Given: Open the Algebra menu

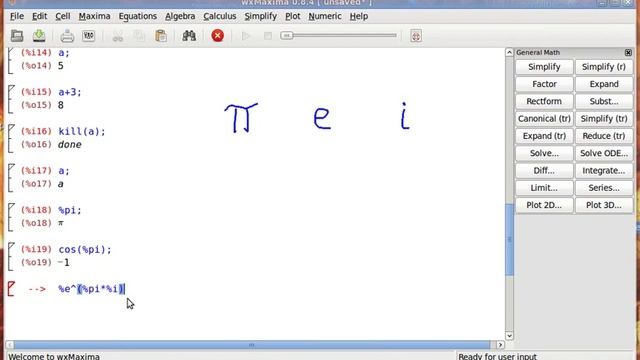Looking at the screenshot, I should pyautogui.click(x=180, y=16).
